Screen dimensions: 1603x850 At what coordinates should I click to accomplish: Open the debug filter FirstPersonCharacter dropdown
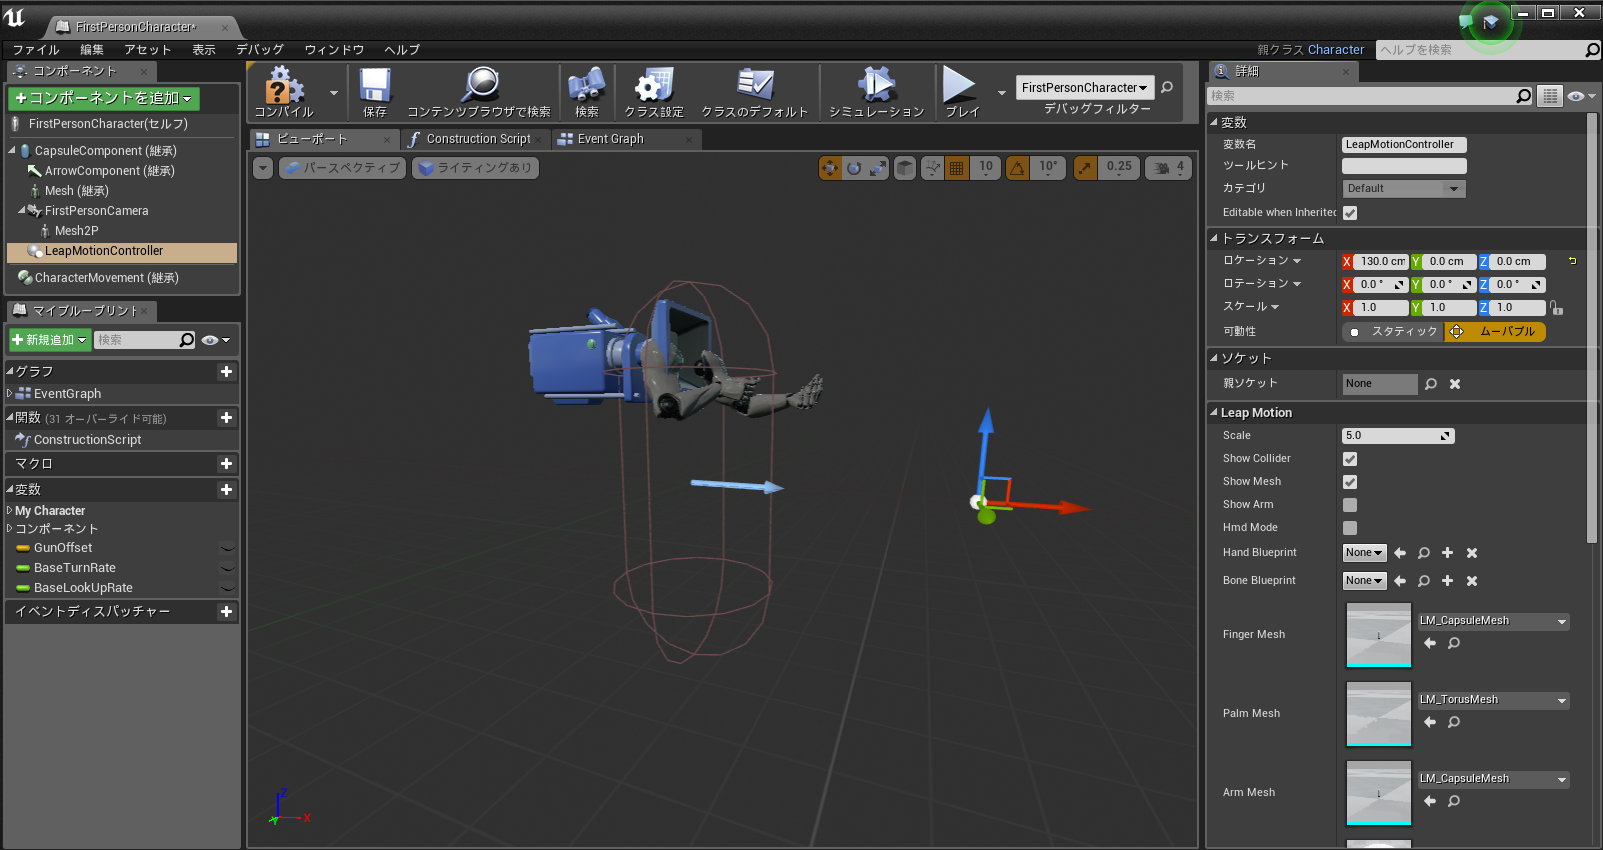tap(1085, 88)
